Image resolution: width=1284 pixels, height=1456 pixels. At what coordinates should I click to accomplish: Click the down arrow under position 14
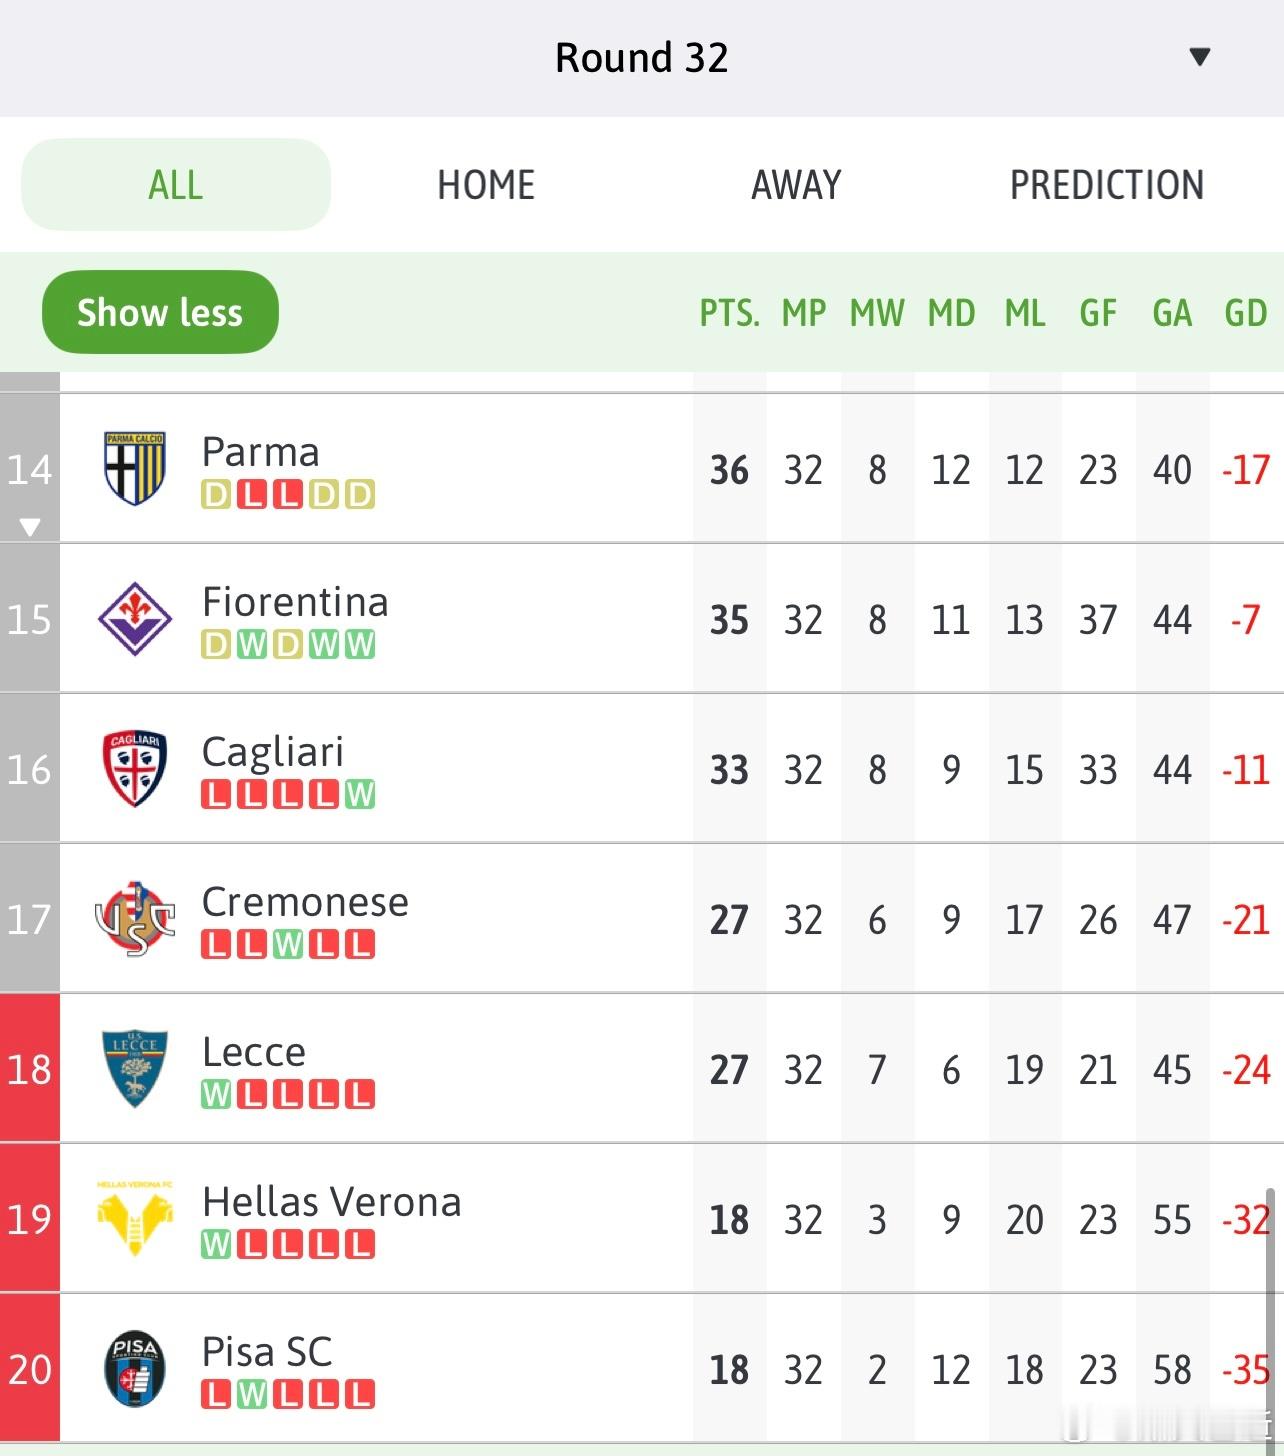(30, 526)
